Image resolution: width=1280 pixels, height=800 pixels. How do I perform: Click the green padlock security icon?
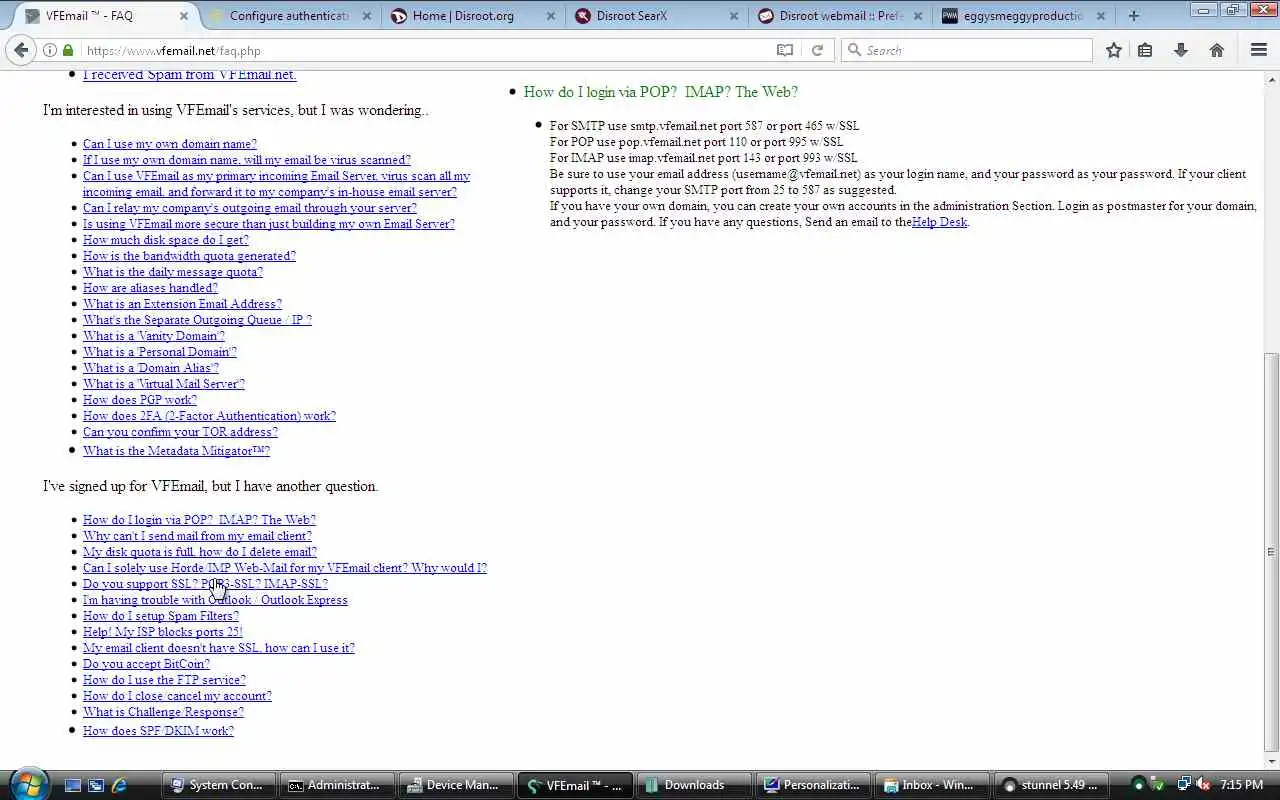(x=68, y=50)
